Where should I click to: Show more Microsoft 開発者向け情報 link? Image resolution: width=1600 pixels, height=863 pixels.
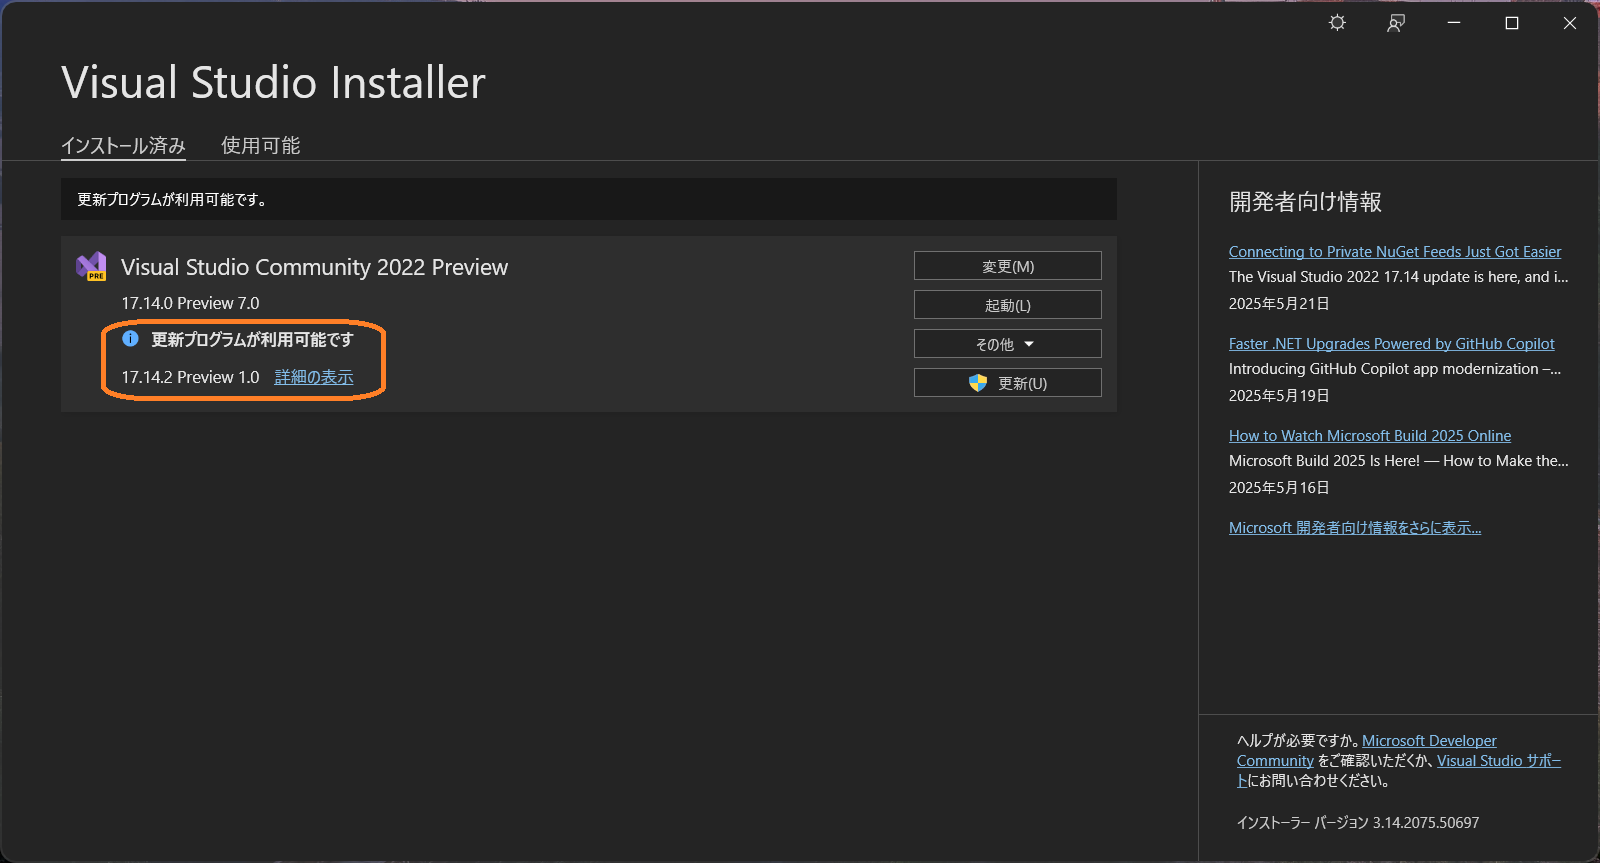click(x=1355, y=528)
